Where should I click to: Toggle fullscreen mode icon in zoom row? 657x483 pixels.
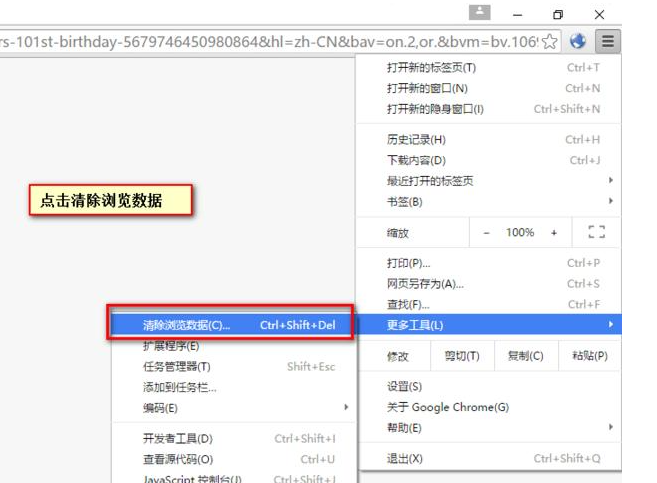[596, 232]
